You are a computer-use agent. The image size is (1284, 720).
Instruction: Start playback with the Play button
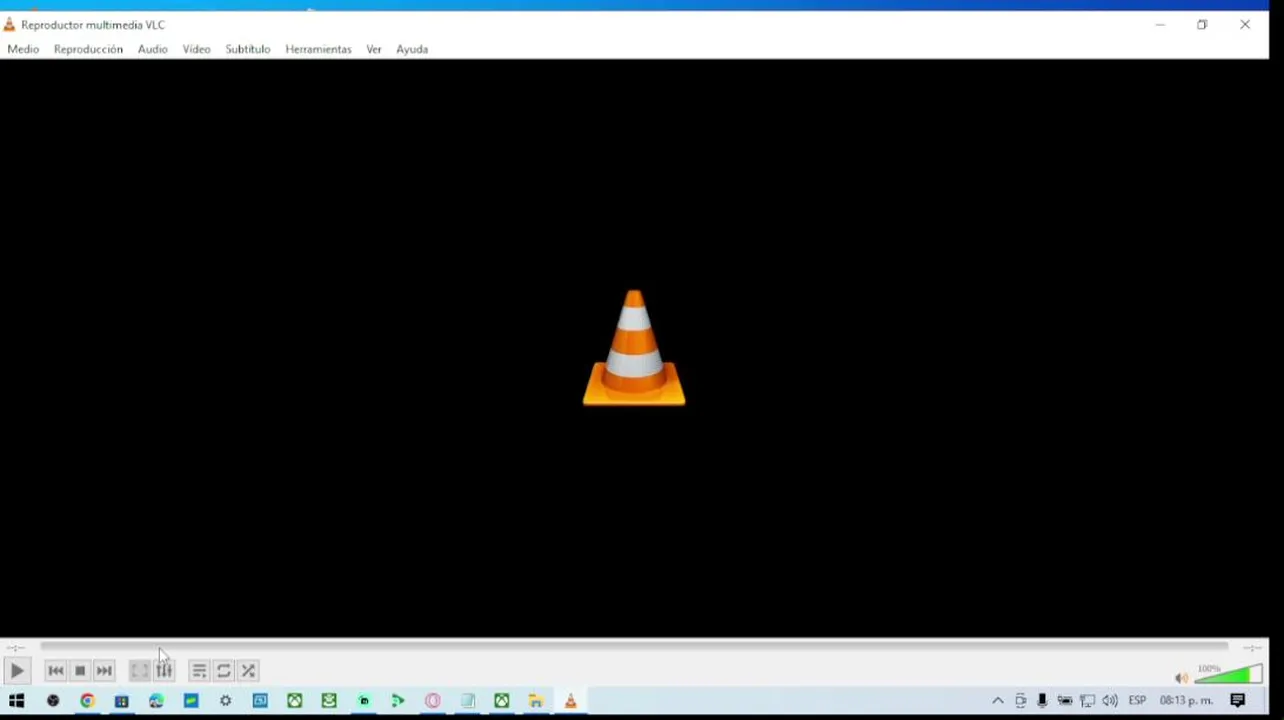17,671
